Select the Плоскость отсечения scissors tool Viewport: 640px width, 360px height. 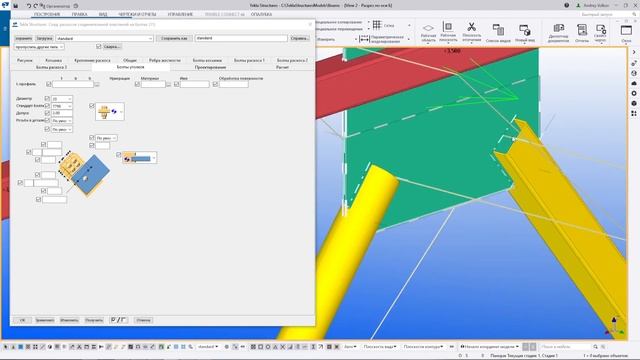[x=471, y=27]
